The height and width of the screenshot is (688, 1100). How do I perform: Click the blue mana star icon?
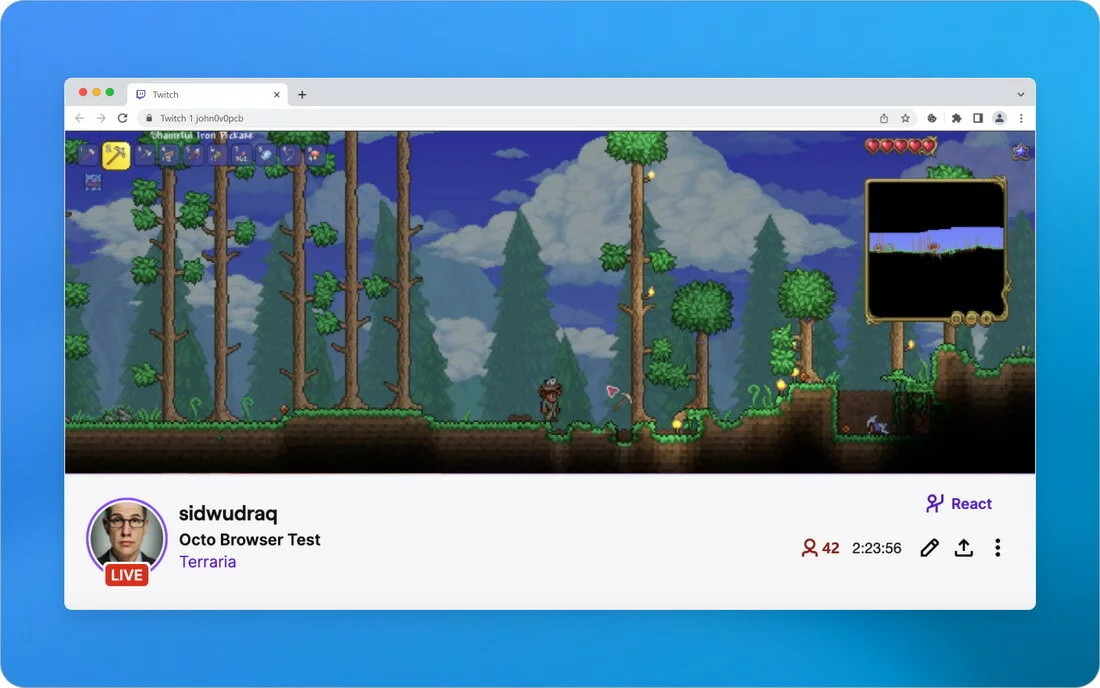pos(1021,151)
